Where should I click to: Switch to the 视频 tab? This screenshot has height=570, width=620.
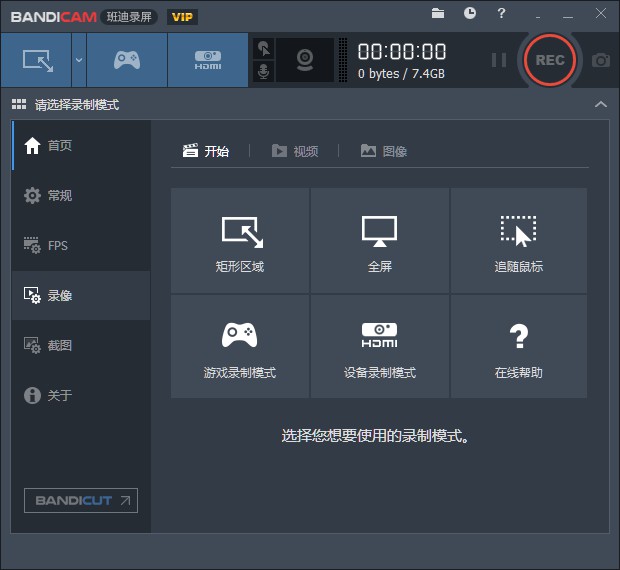(295, 151)
